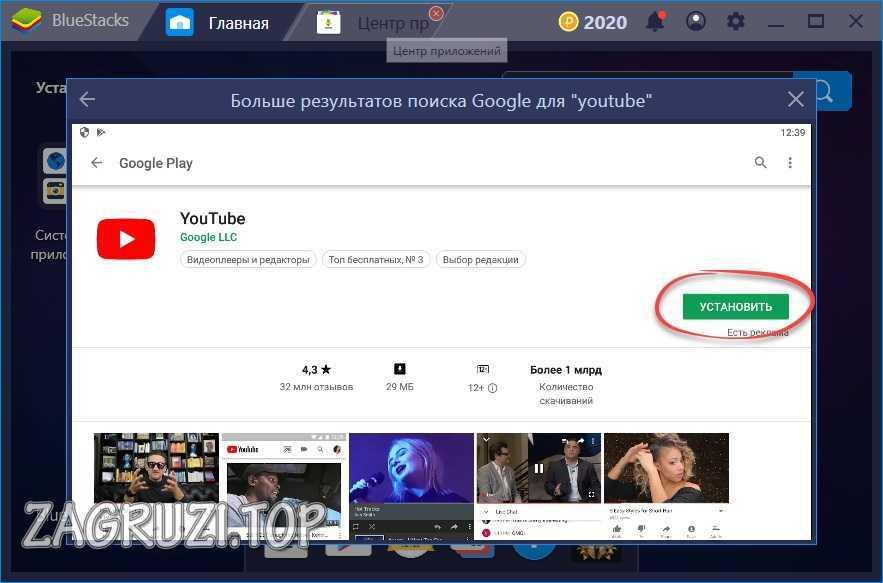Click the gold coin points icon
The width and height of the screenshot is (883, 583).
pos(568,22)
